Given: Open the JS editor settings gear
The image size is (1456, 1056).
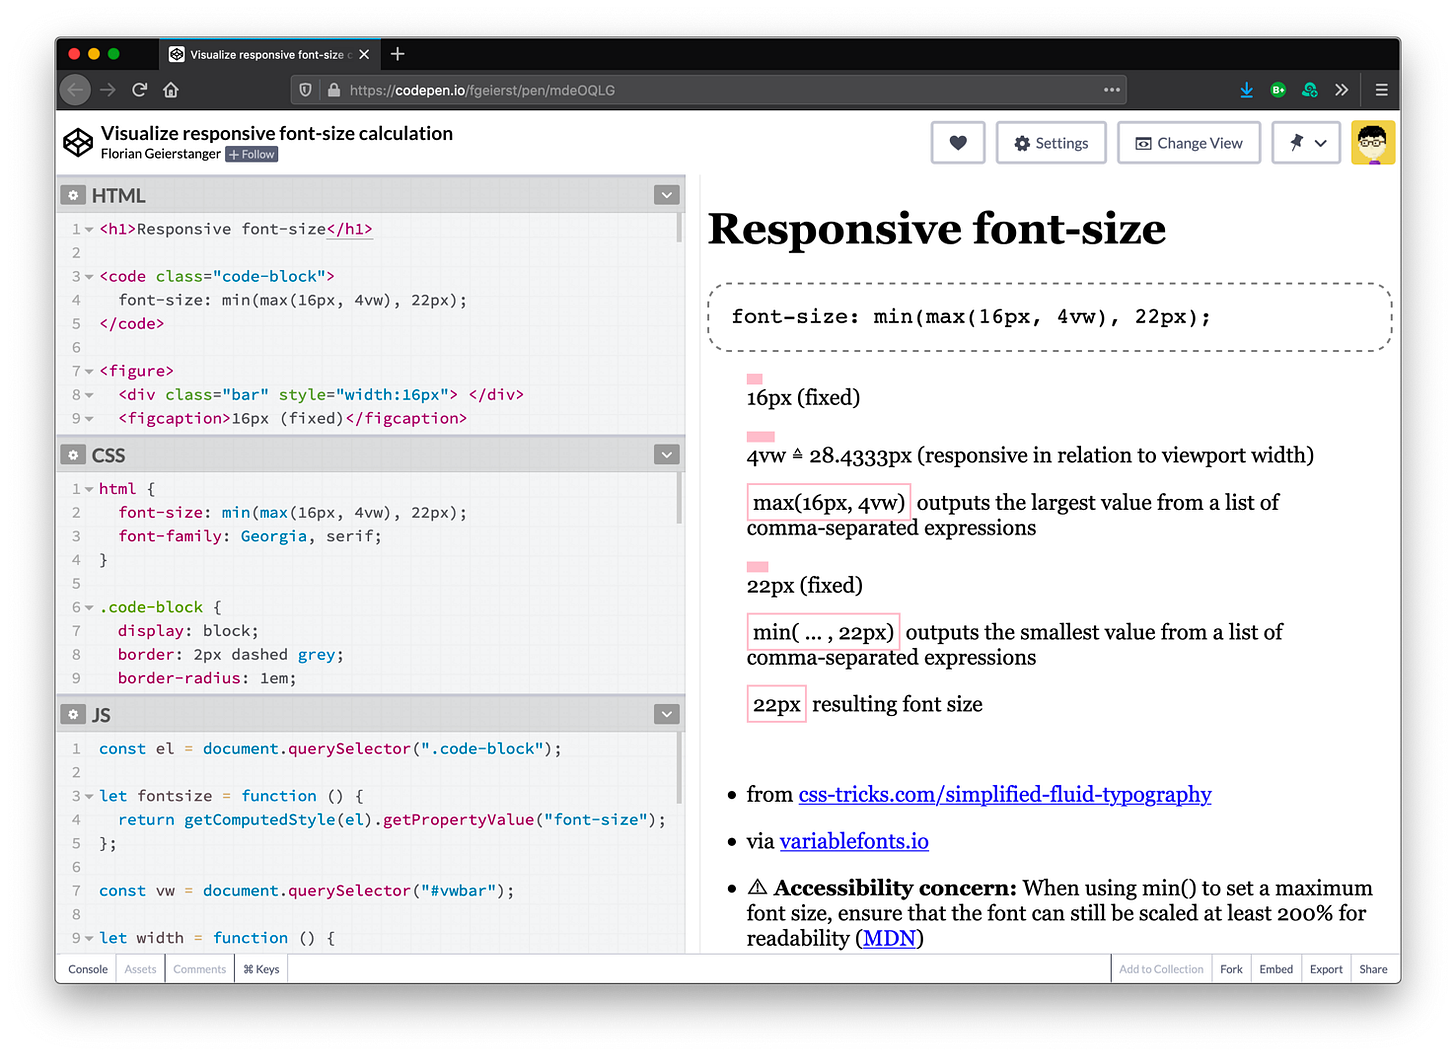Looking at the screenshot, I should pos(73,715).
